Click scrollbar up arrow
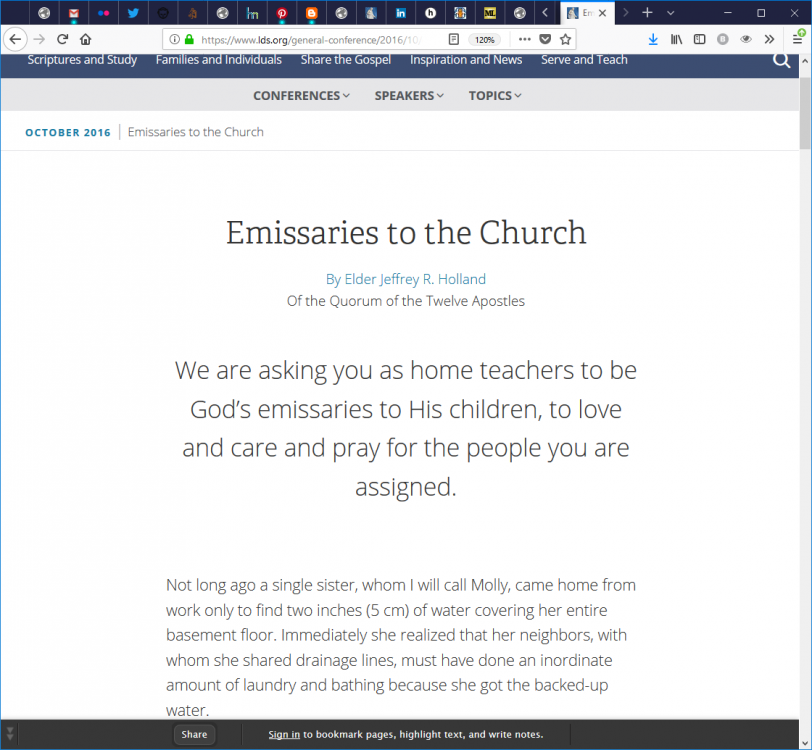The width and height of the screenshot is (812, 750). (805, 61)
